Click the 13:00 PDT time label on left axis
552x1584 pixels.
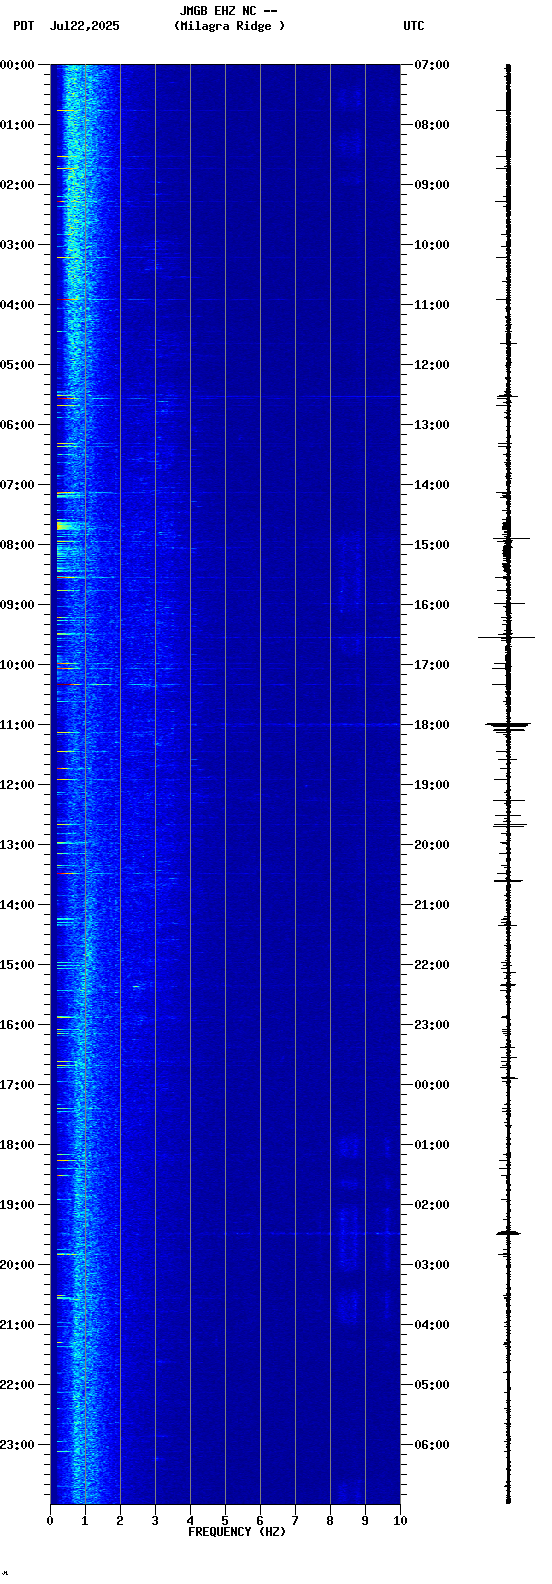coord(17,845)
